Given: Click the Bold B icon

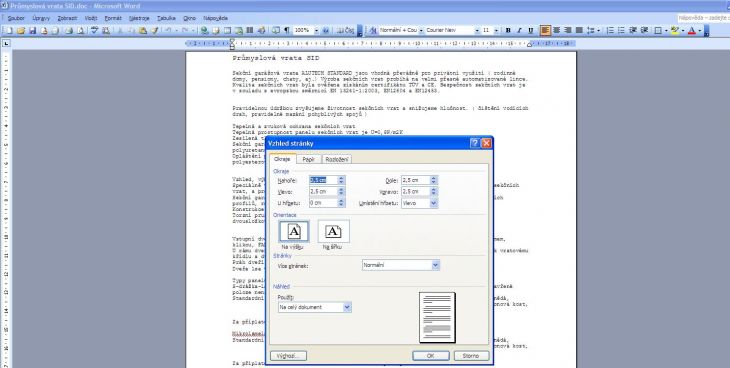Looking at the screenshot, I should [508, 31].
